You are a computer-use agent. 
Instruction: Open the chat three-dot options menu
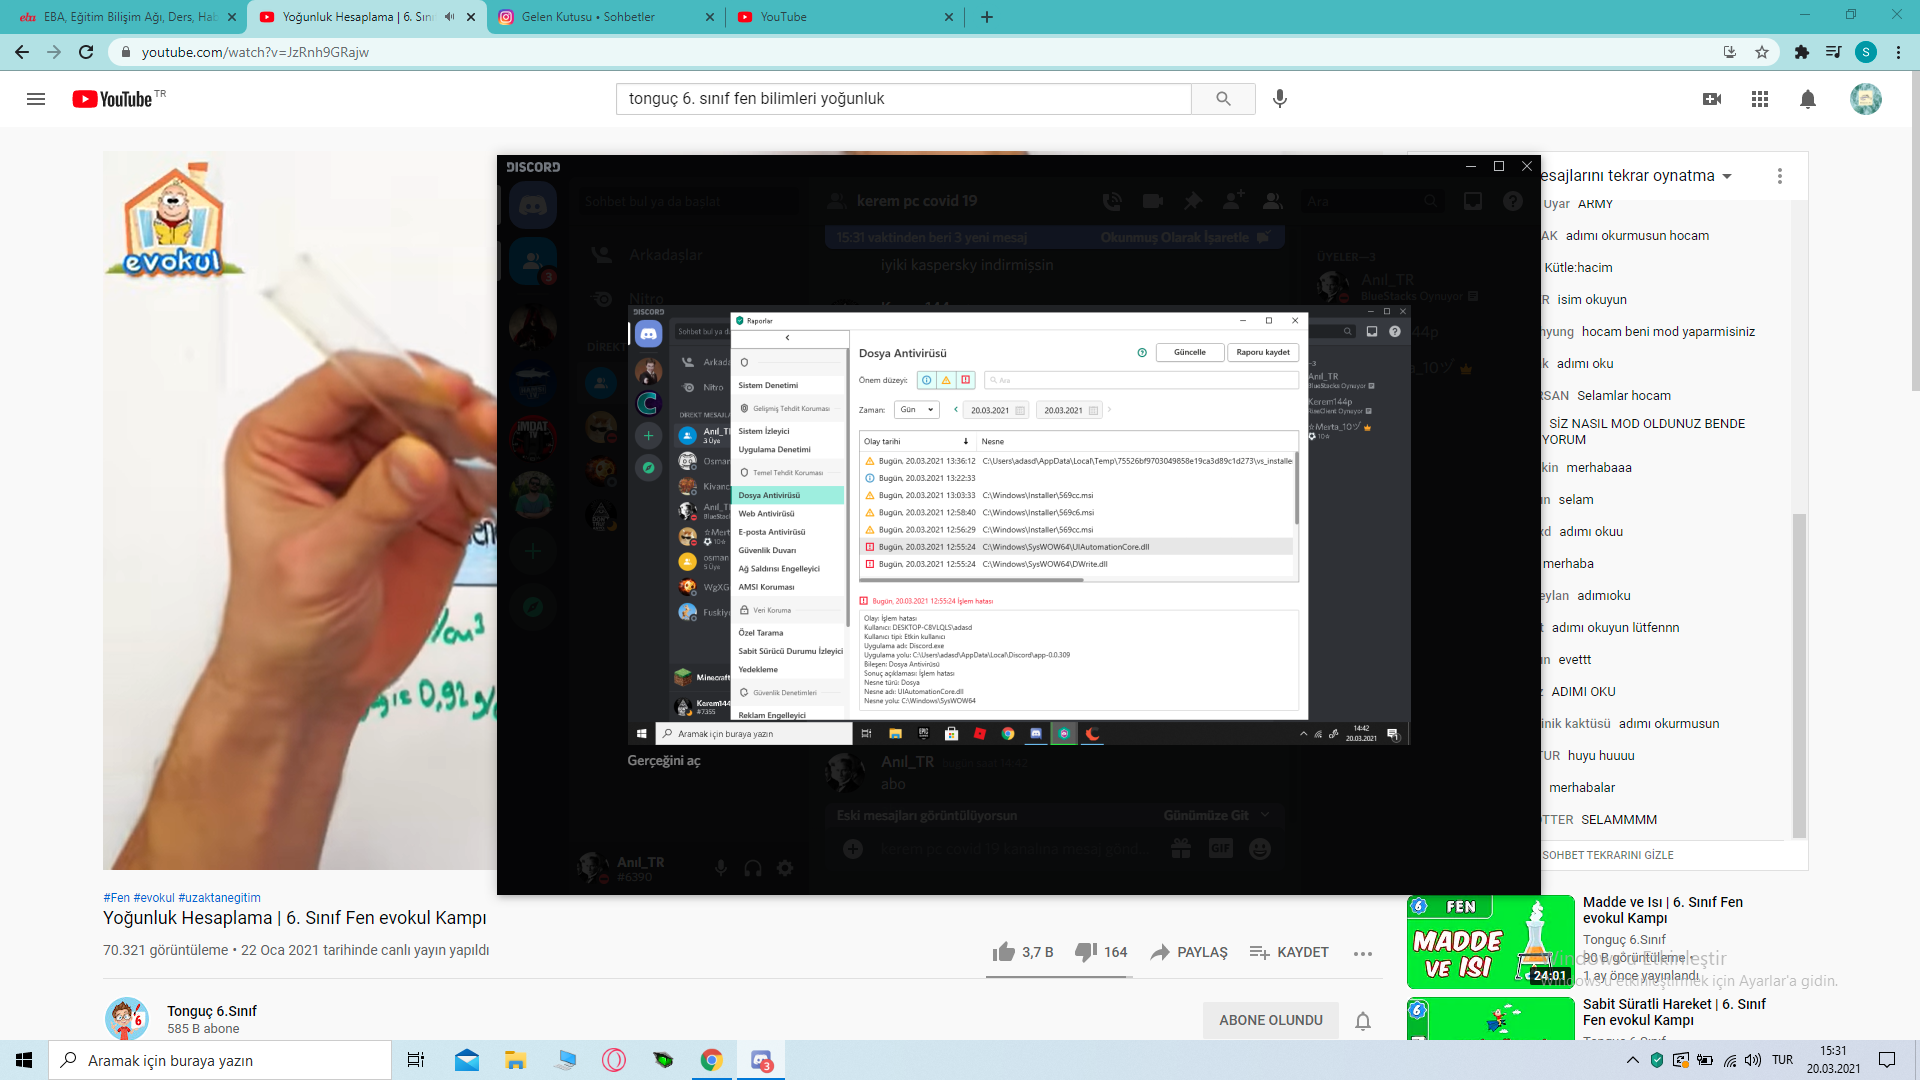pyautogui.click(x=1780, y=176)
